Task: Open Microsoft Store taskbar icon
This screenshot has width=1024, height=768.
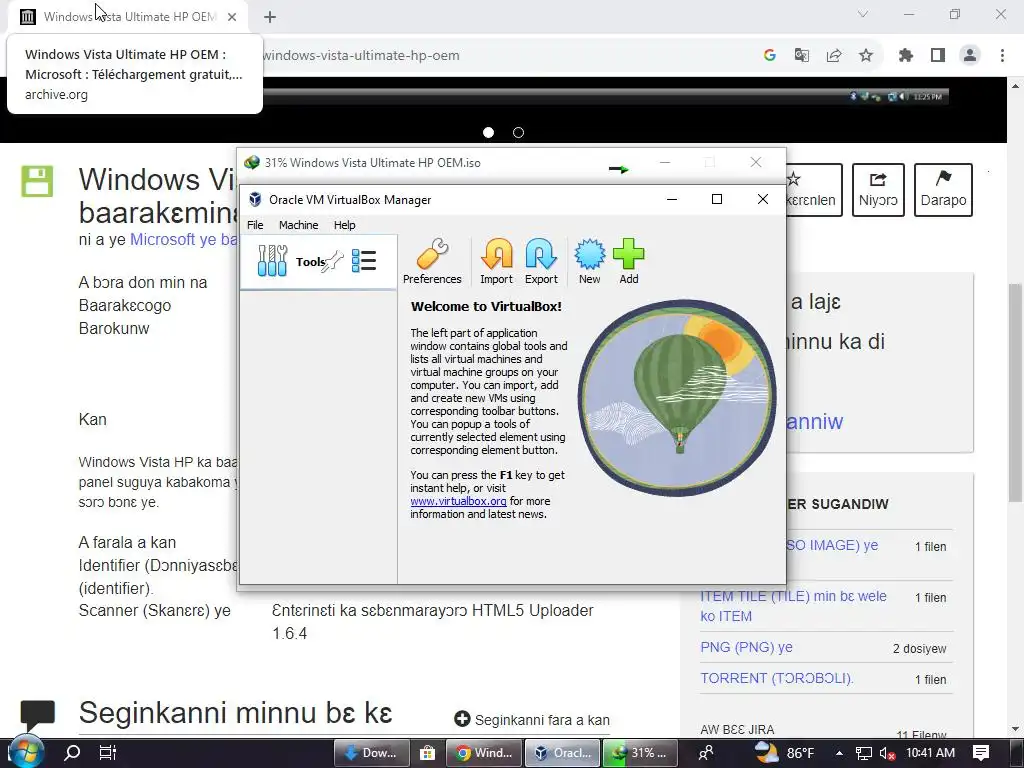Action: pyautogui.click(x=427, y=753)
